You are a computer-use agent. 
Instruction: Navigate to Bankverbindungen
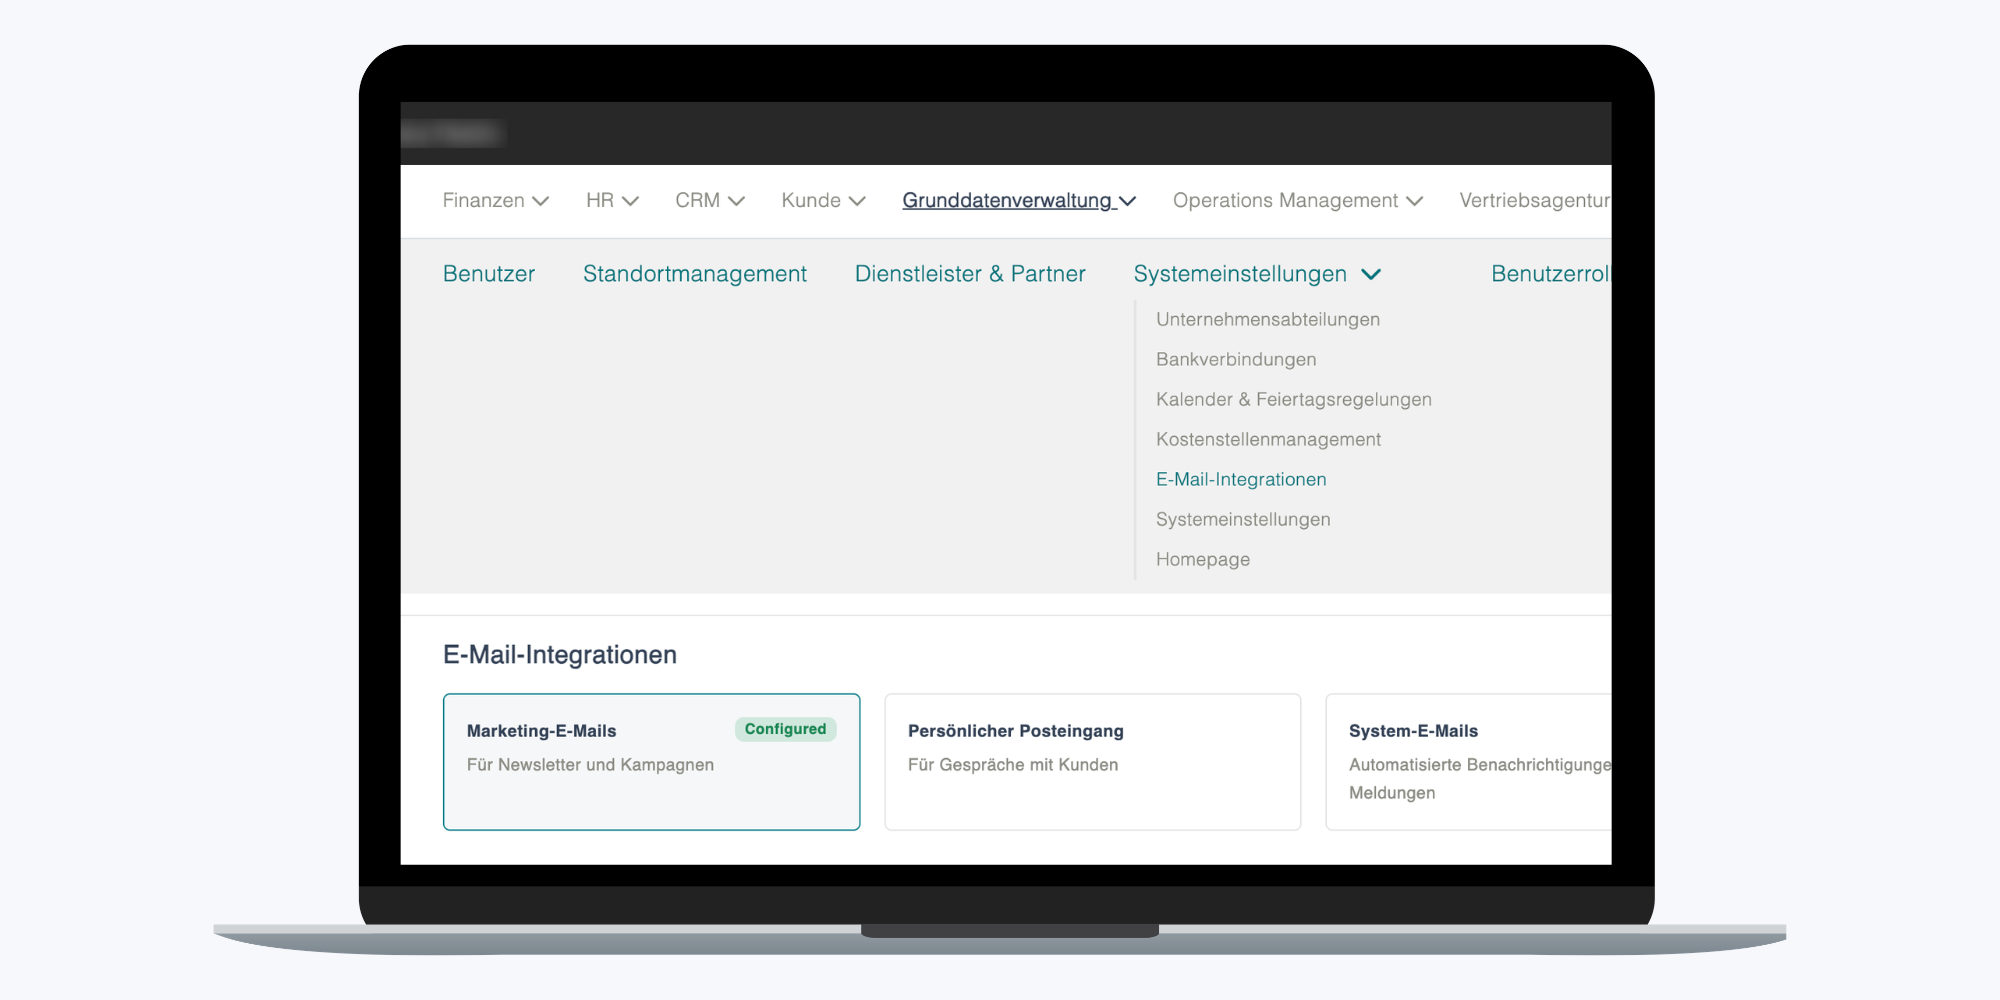click(x=1235, y=360)
